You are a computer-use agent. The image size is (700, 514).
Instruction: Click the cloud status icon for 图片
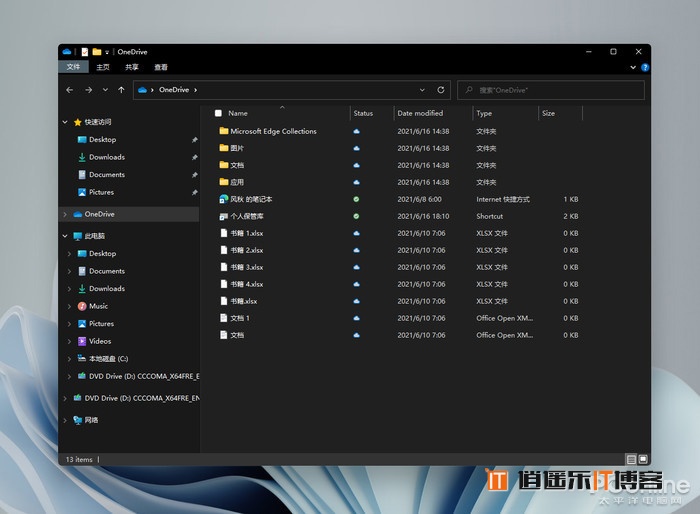[x=356, y=148]
